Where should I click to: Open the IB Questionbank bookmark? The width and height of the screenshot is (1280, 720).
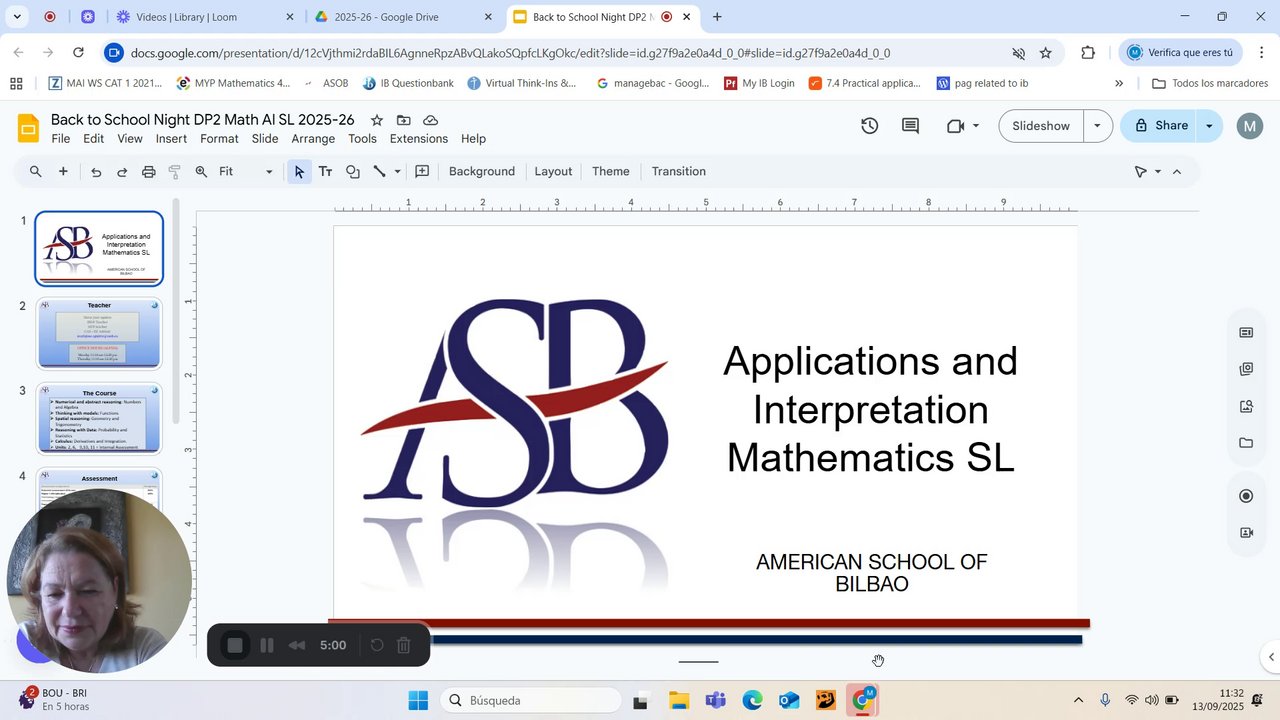[x=408, y=84]
